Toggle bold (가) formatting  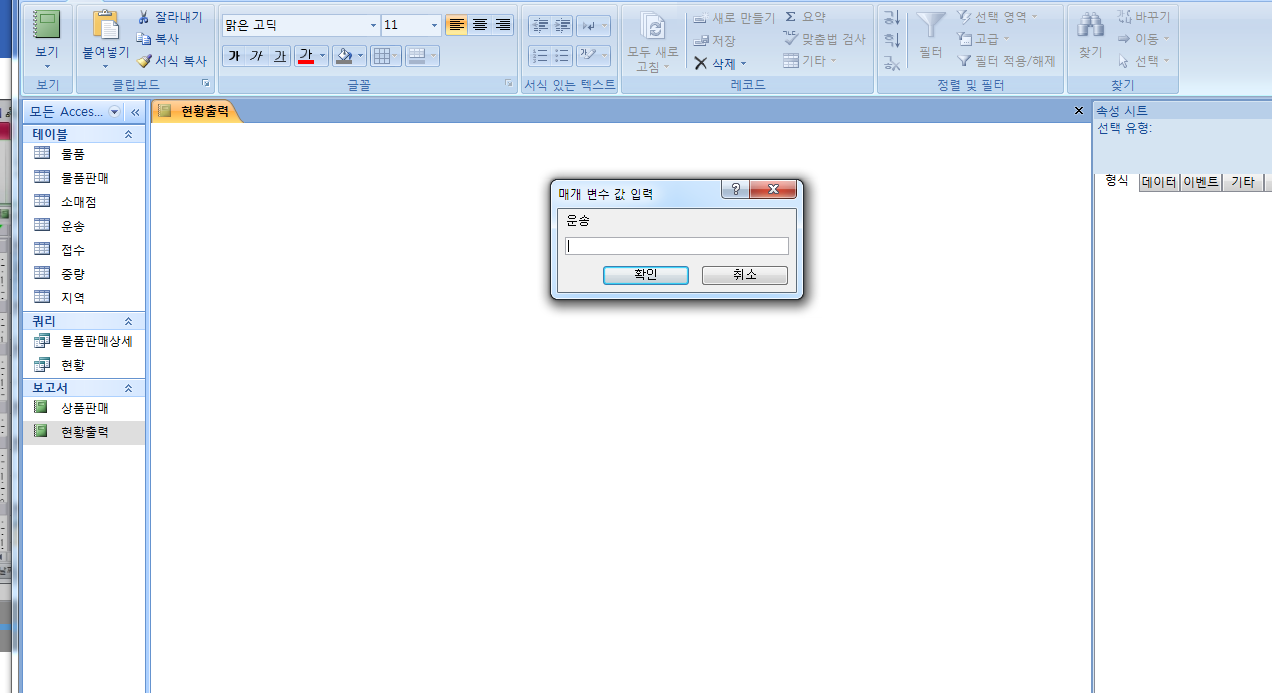point(233,56)
